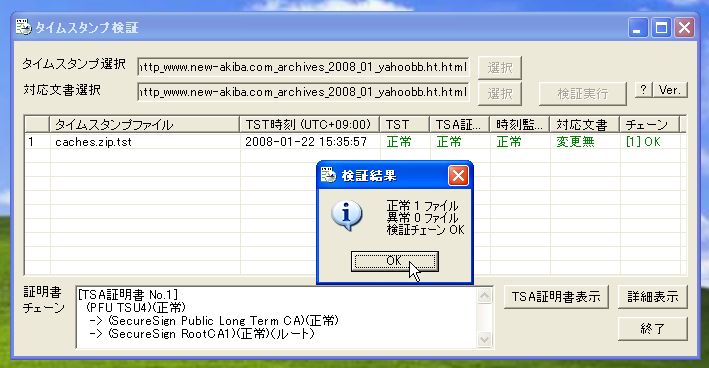The image size is (709, 368).
Task: Click 選択 next to the 対応文書選択 field
Action: [500, 94]
